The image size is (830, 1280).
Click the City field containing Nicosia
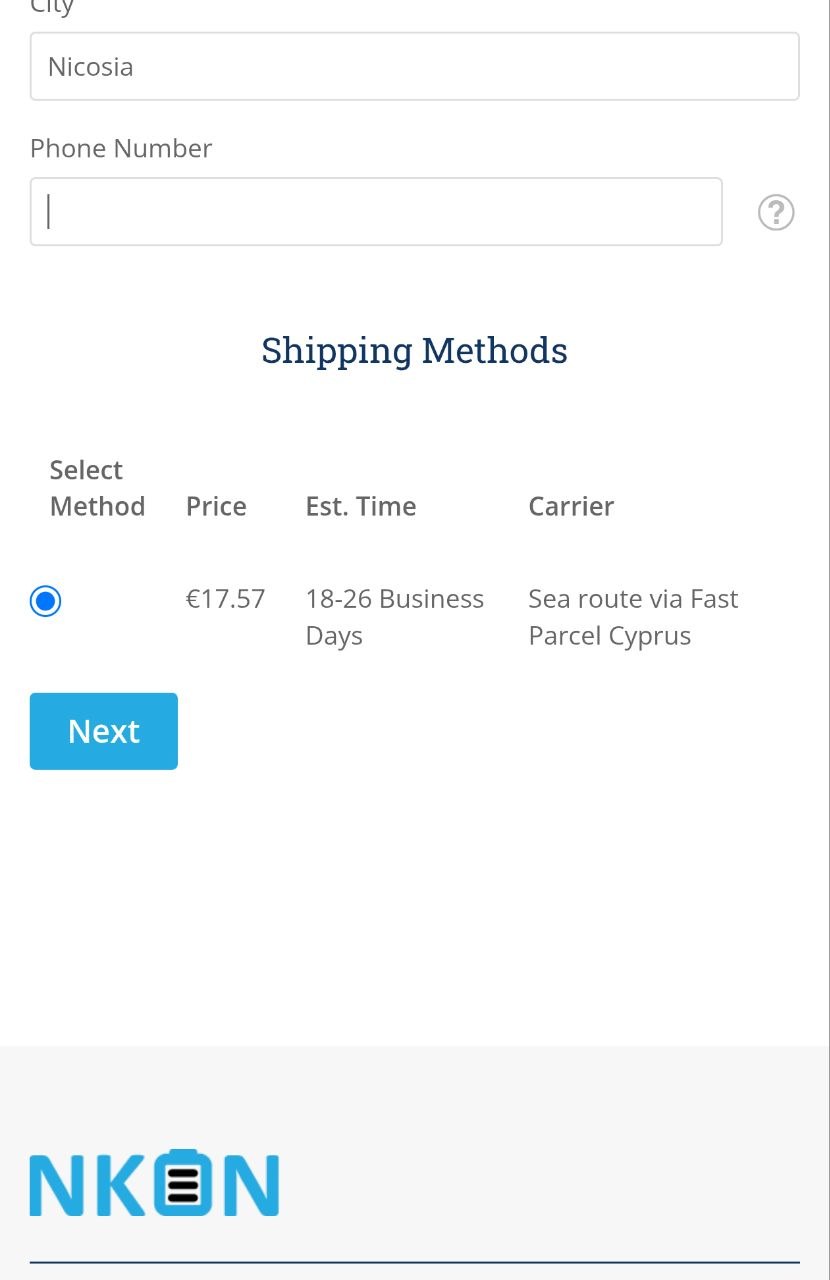pyautogui.click(x=414, y=67)
